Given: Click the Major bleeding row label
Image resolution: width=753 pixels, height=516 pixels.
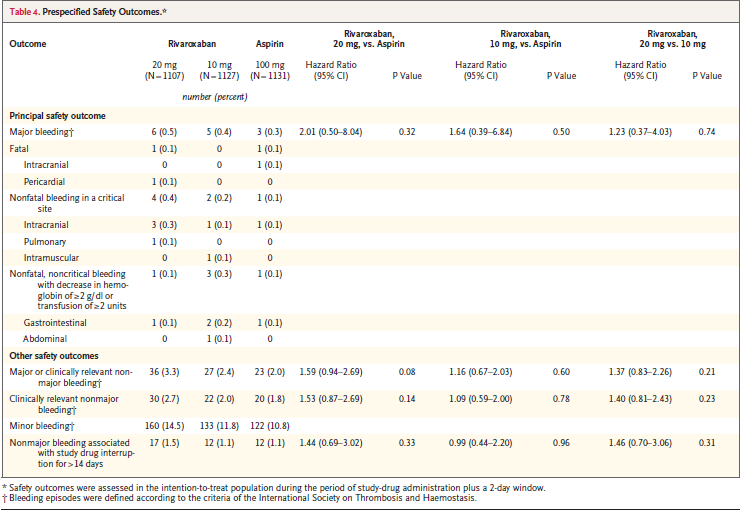Looking at the screenshot, I should click(x=42, y=132).
